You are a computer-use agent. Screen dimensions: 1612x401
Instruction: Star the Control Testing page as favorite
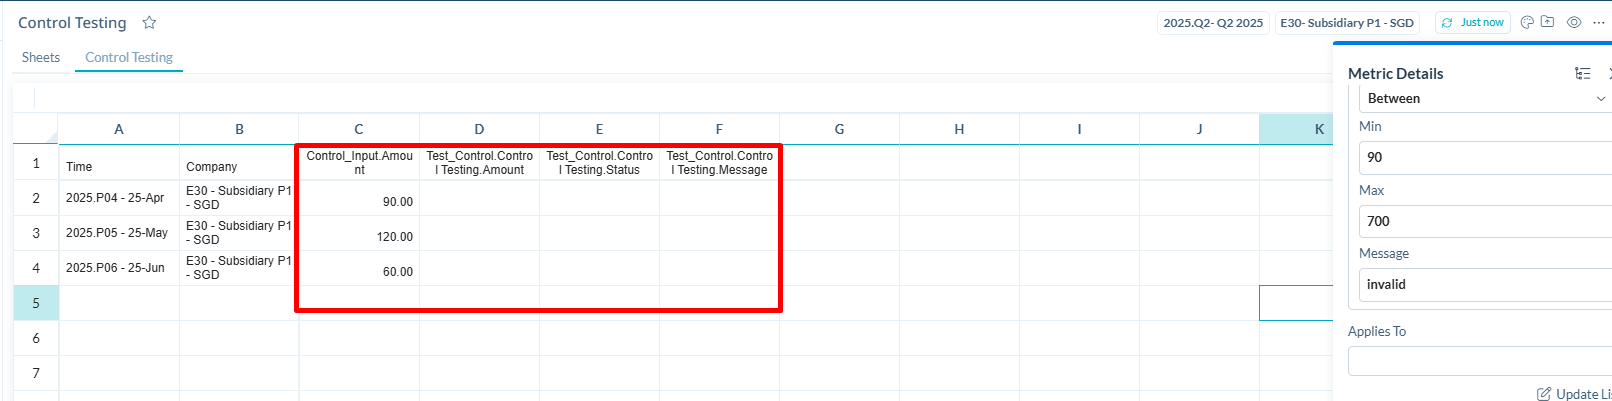tap(149, 22)
